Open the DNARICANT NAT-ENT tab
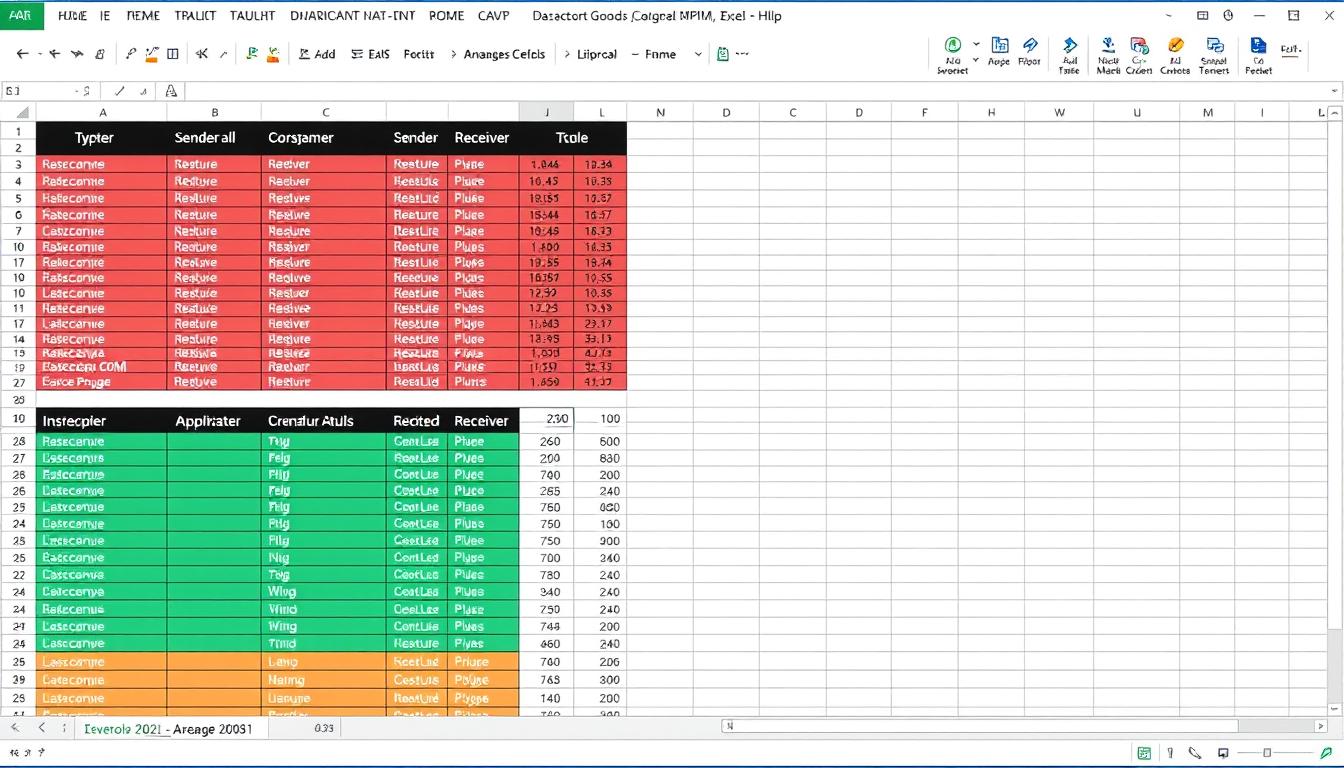The width and height of the screenshot is (1344, 768). tap(353, 16)
